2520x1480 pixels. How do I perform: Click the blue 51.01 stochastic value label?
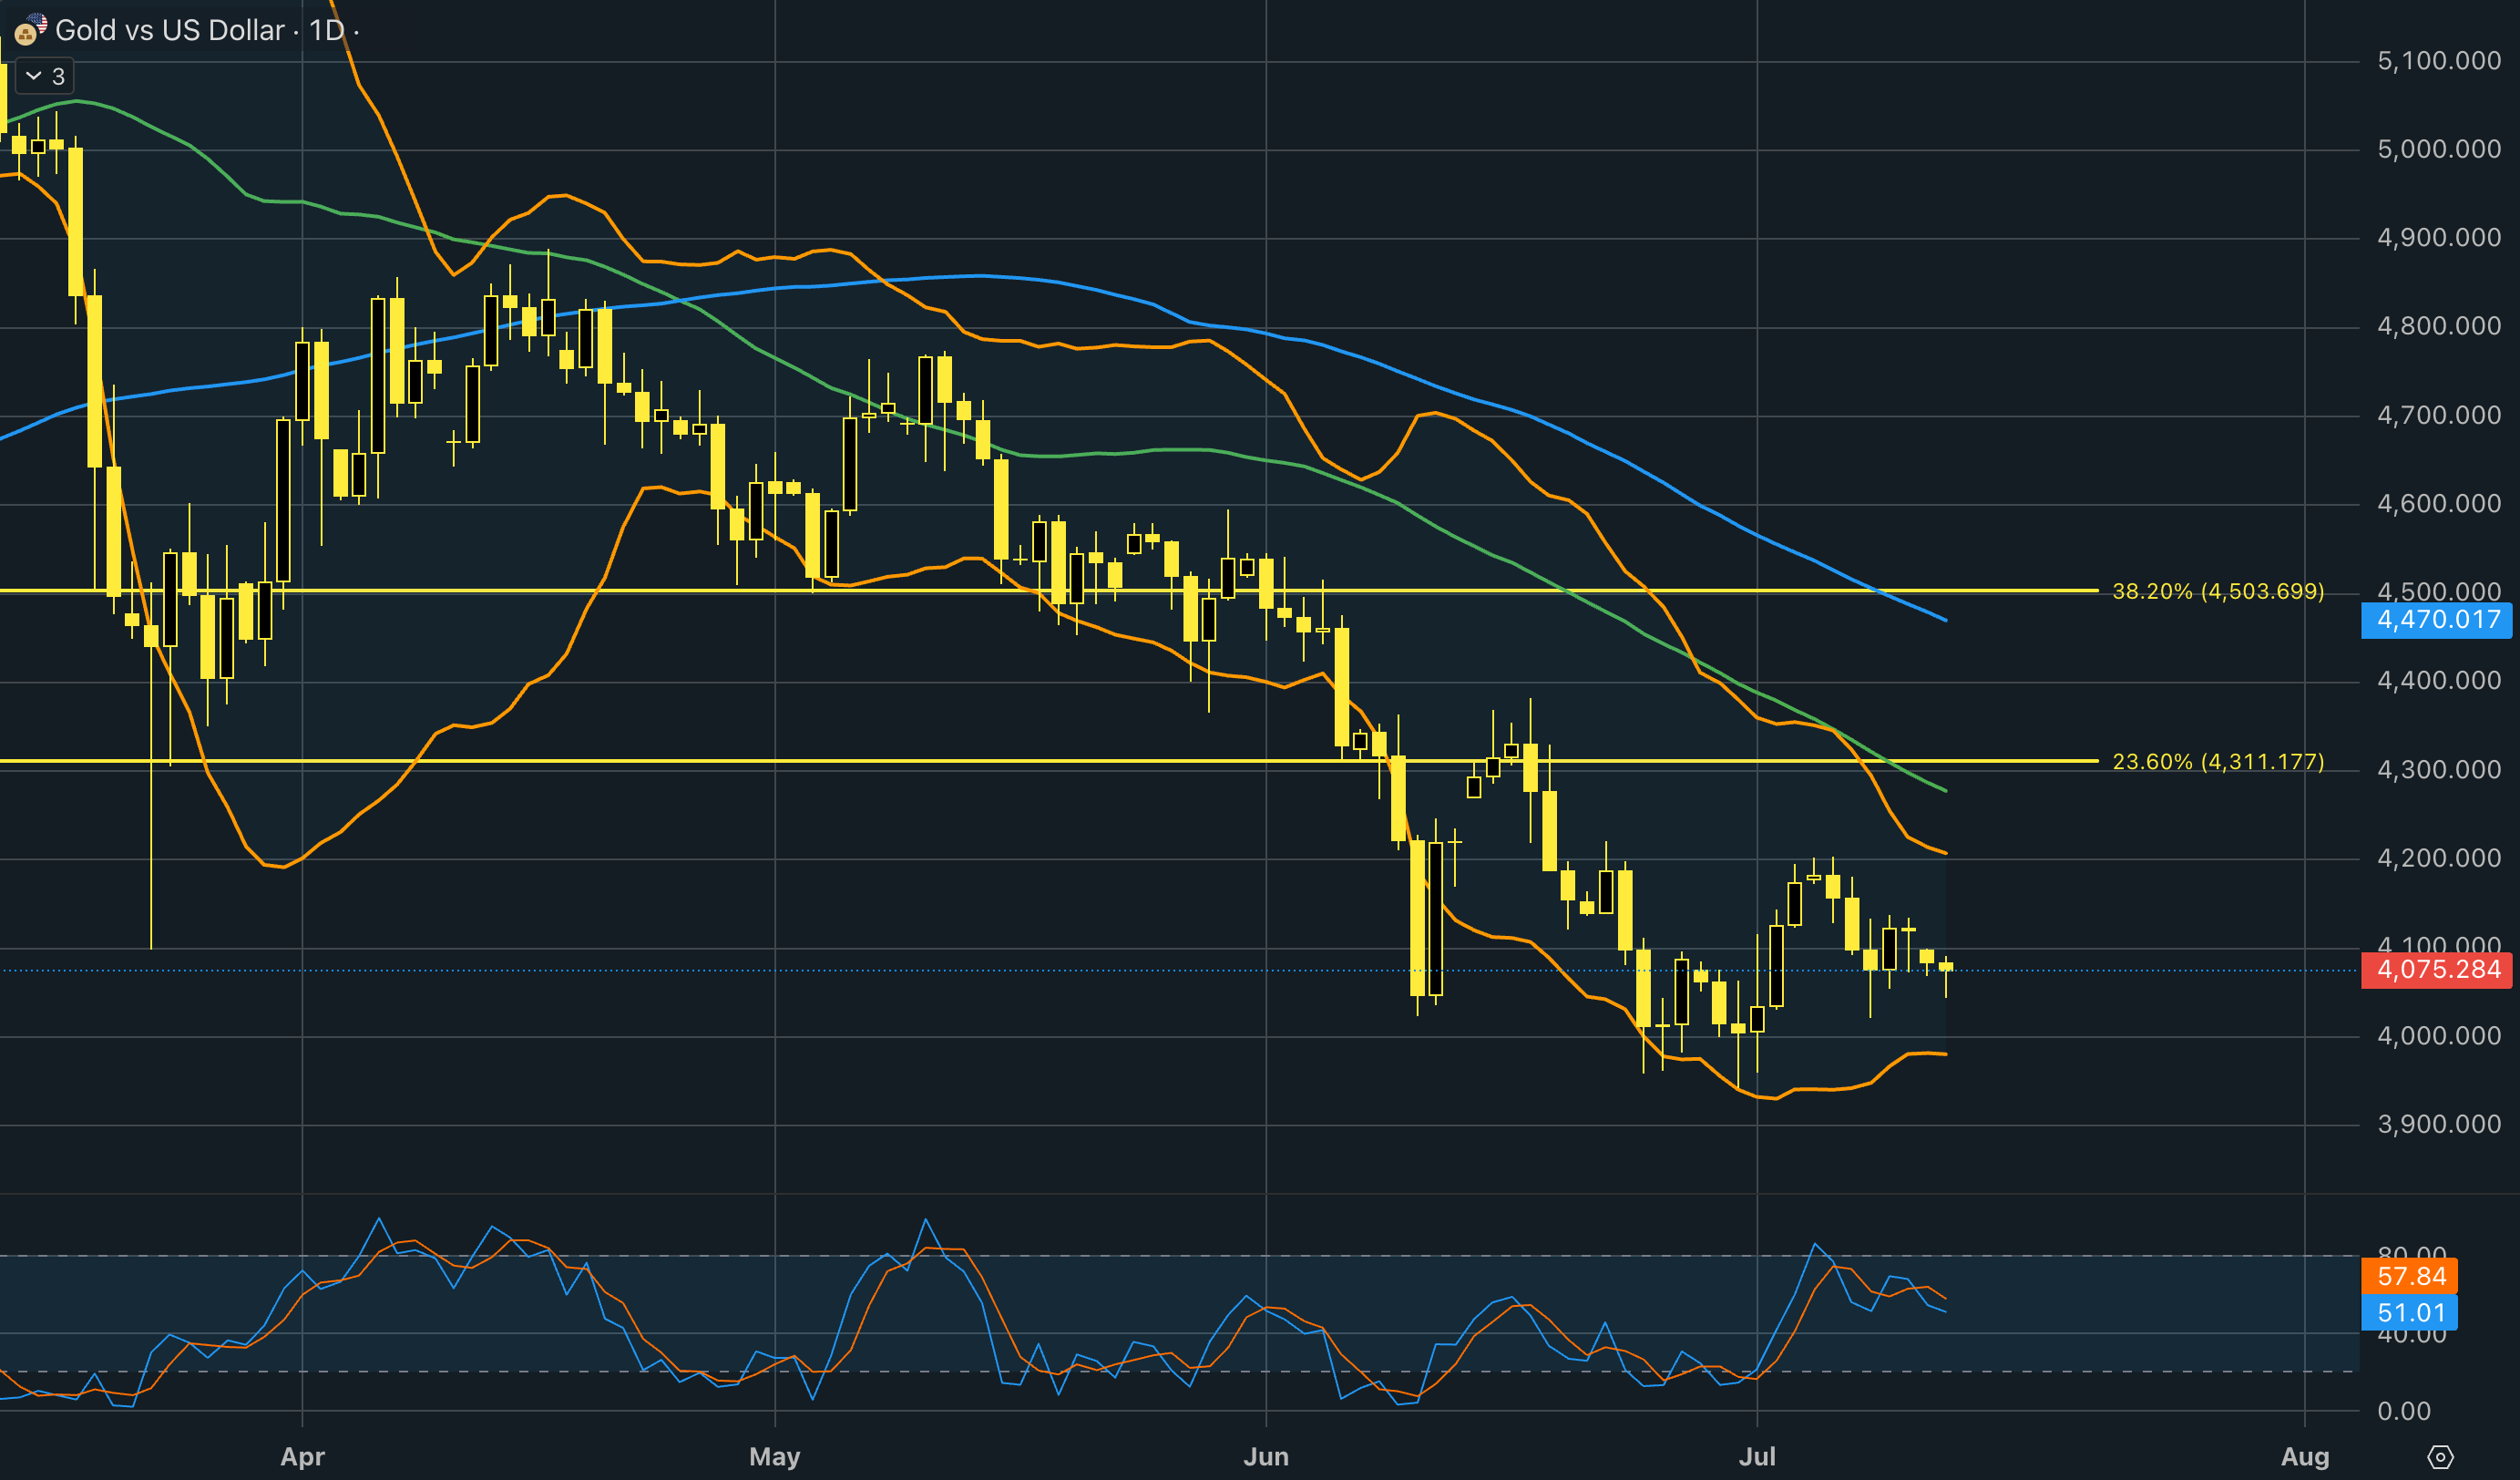2410,1312
